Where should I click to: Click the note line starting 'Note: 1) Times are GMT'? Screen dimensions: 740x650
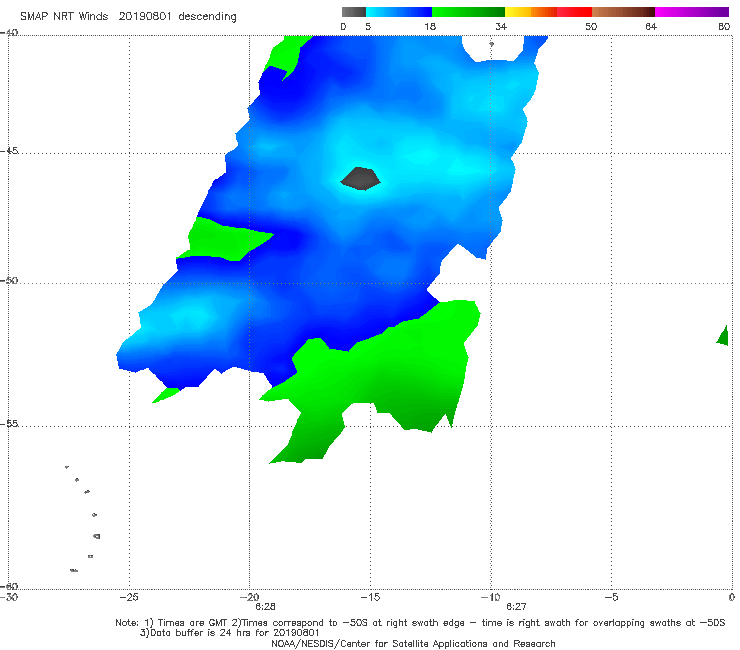(x=420, y=623)
